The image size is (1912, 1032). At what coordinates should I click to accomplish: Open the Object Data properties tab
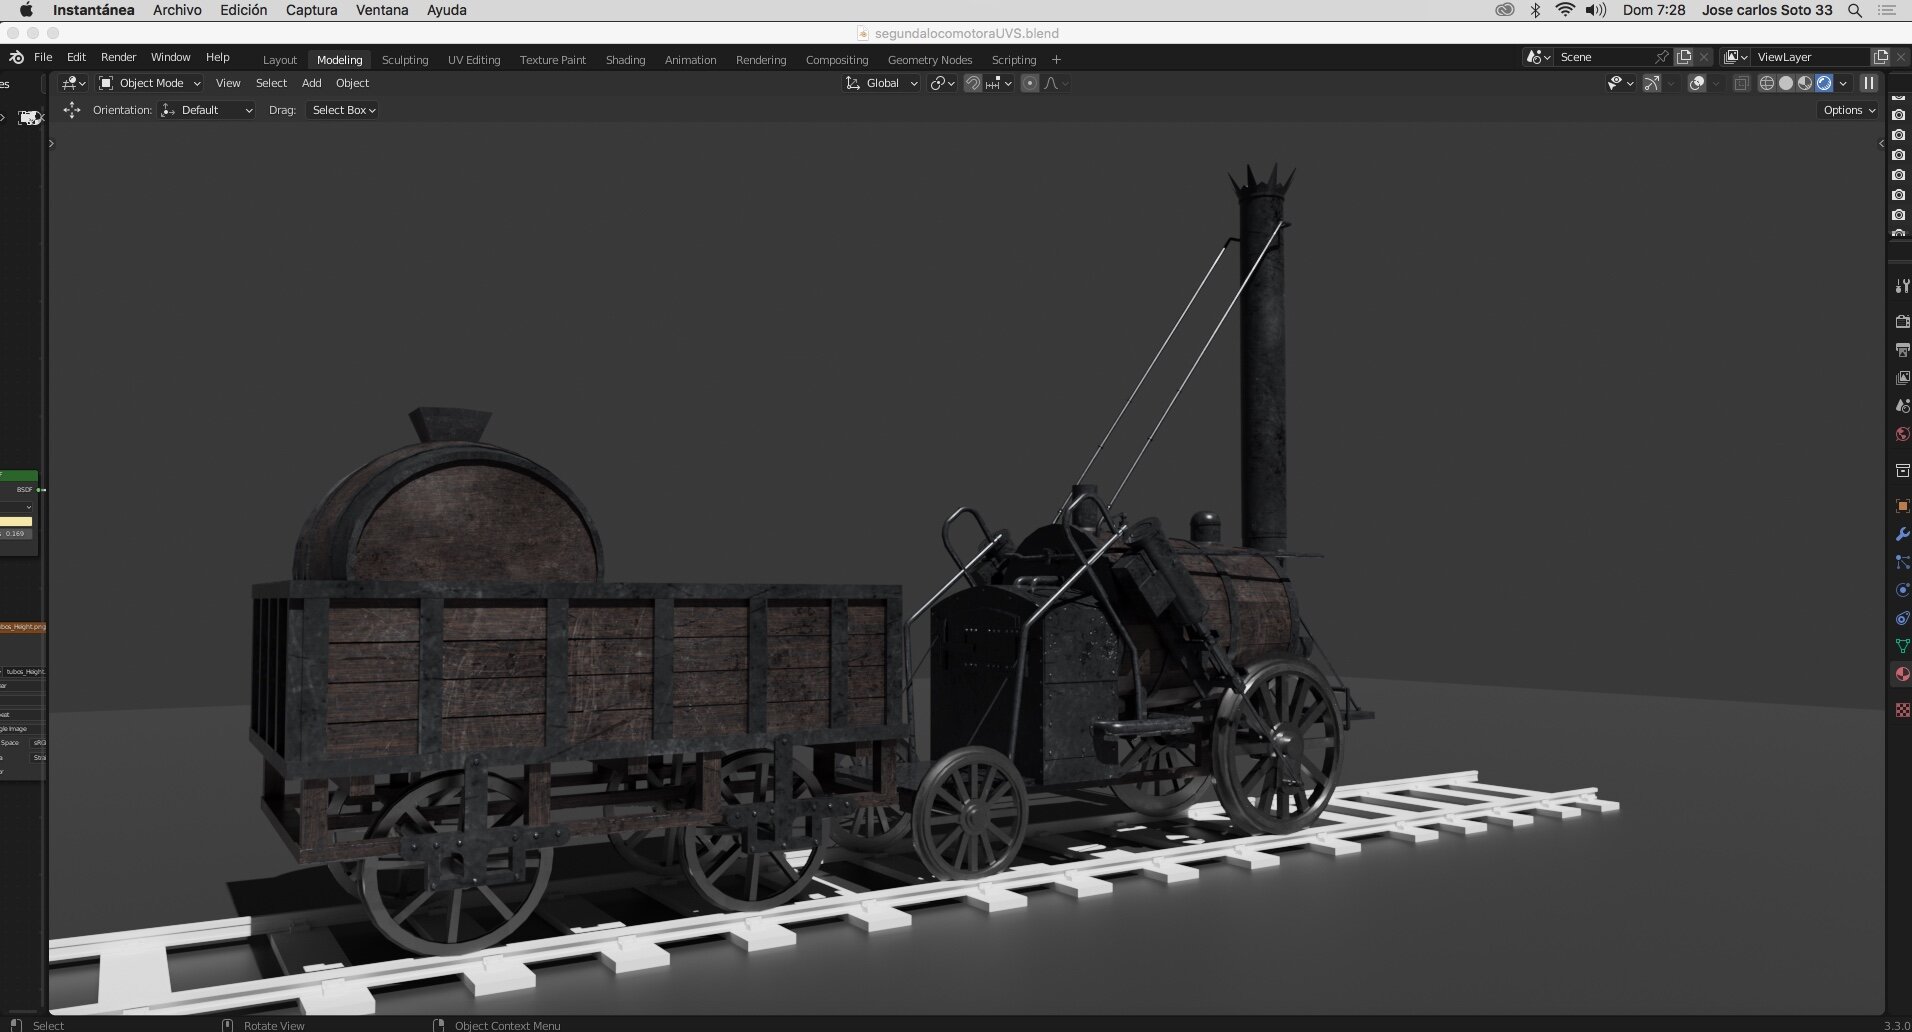pyautogui.click(x=1902, y=646)
